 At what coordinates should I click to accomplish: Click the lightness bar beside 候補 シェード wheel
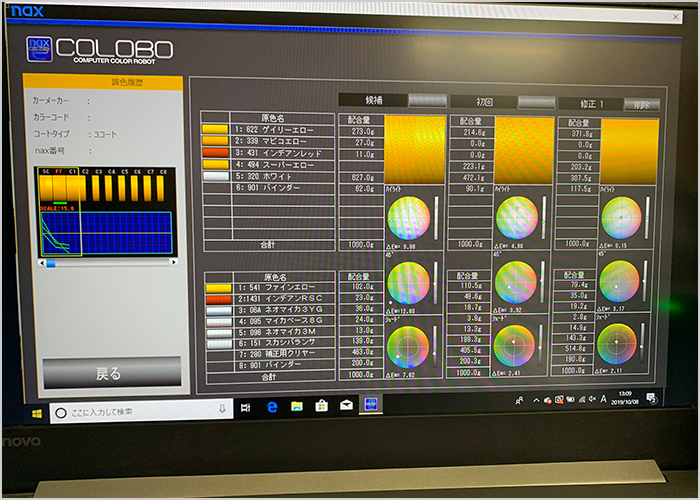(435, 347)
